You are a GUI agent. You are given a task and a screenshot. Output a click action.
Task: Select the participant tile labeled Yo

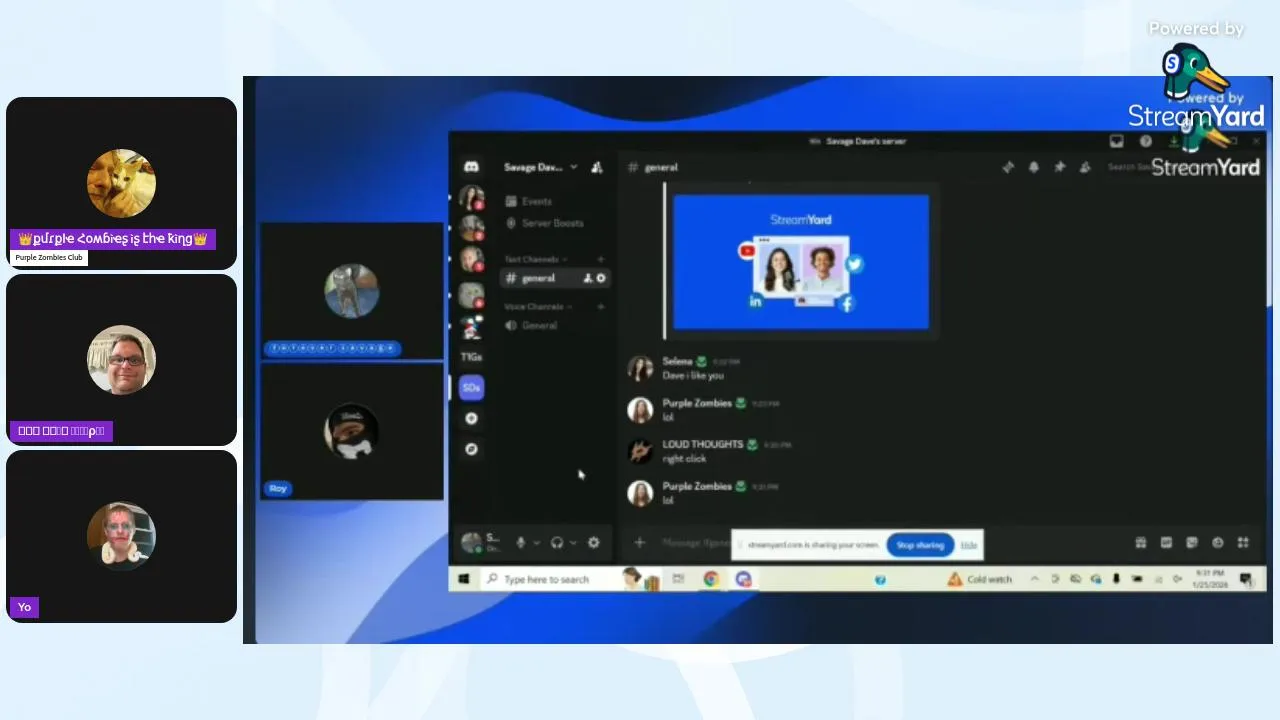[121, 536]
